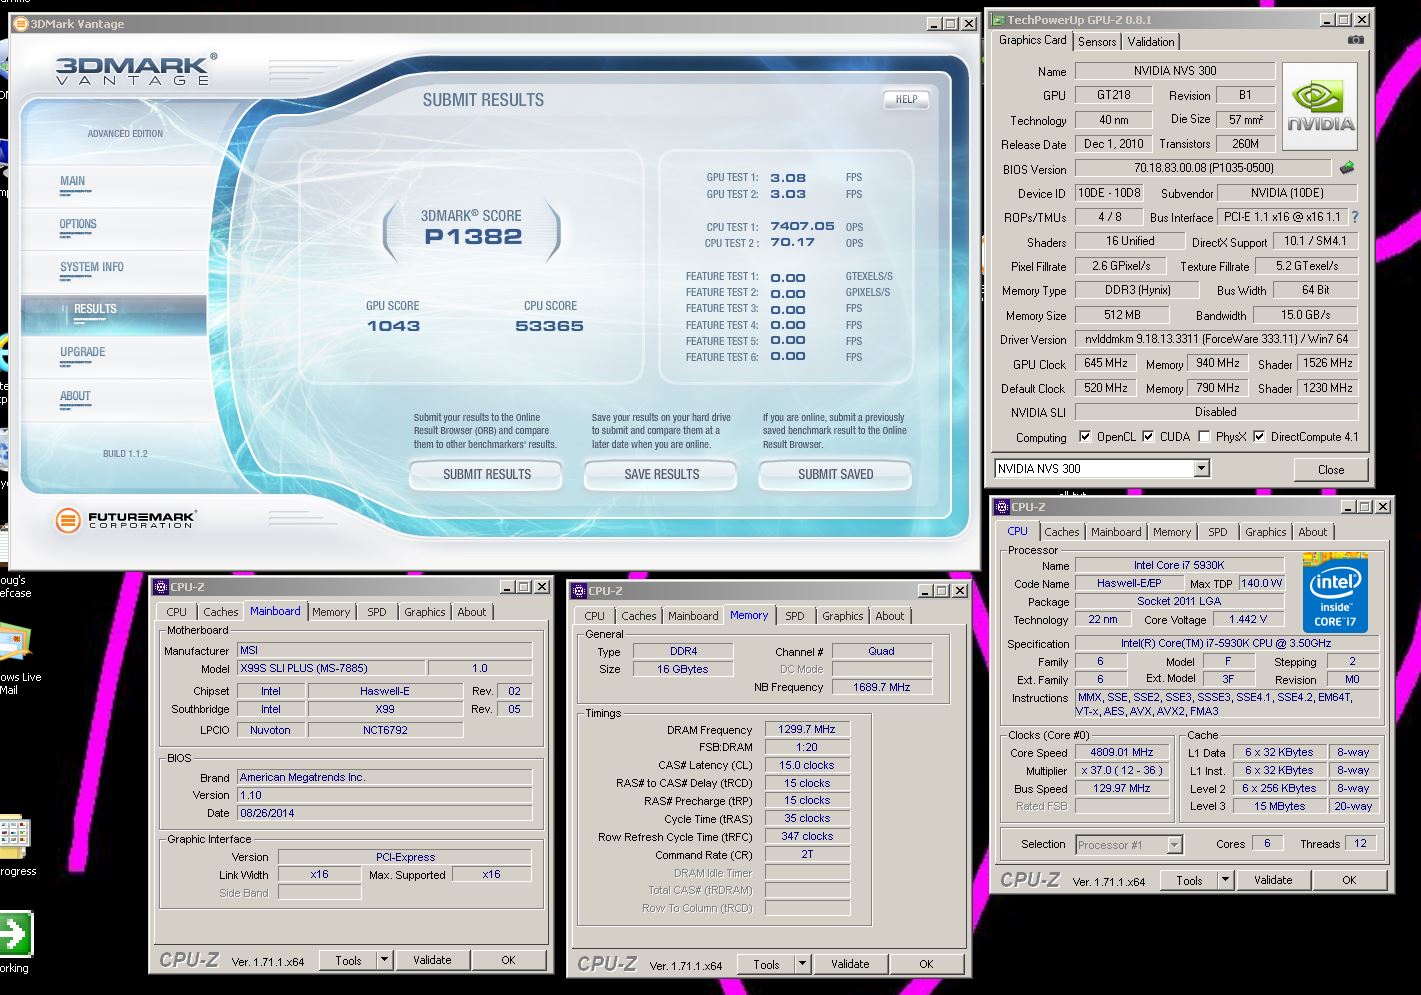This screenshot has width=1421, height=995.
Task: Click Futuremark Corporation logo
Action: pyautogui.click(x=126, y=519)
